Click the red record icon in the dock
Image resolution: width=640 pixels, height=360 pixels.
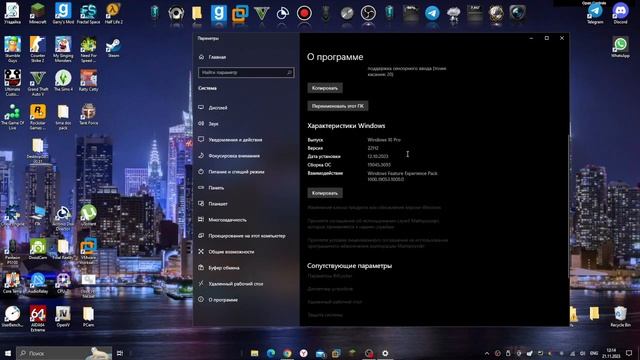[304, 13]
